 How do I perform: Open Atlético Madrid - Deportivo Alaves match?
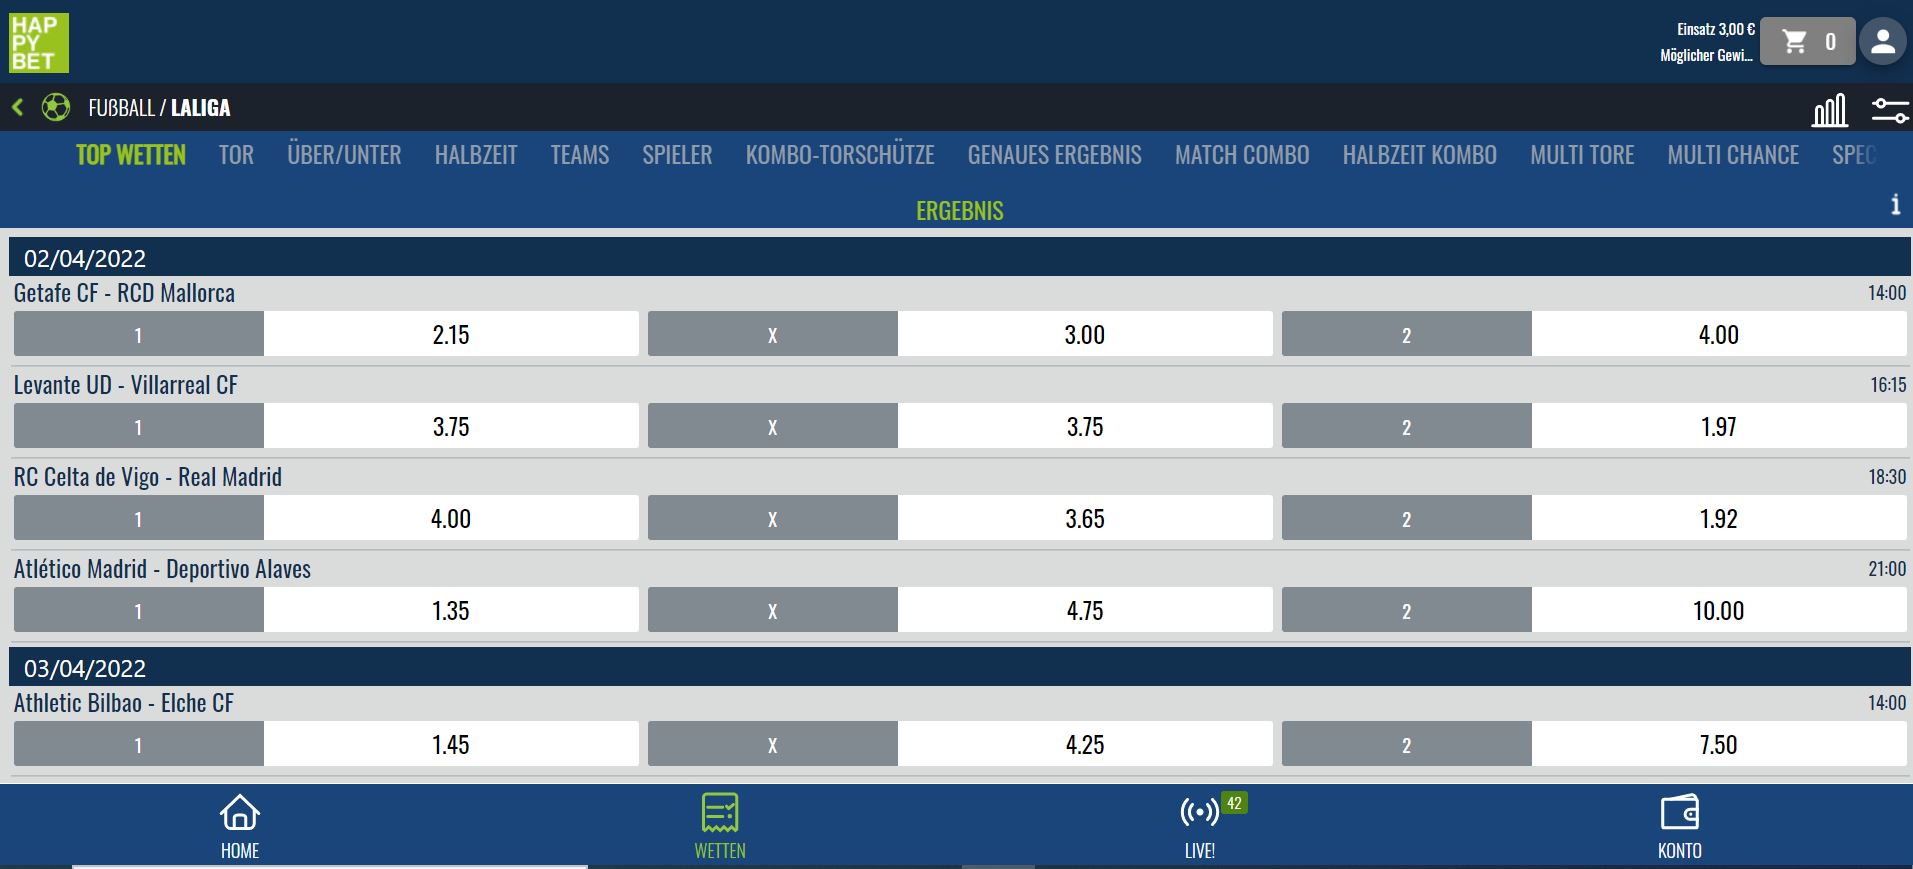click(x=162, y=569)
